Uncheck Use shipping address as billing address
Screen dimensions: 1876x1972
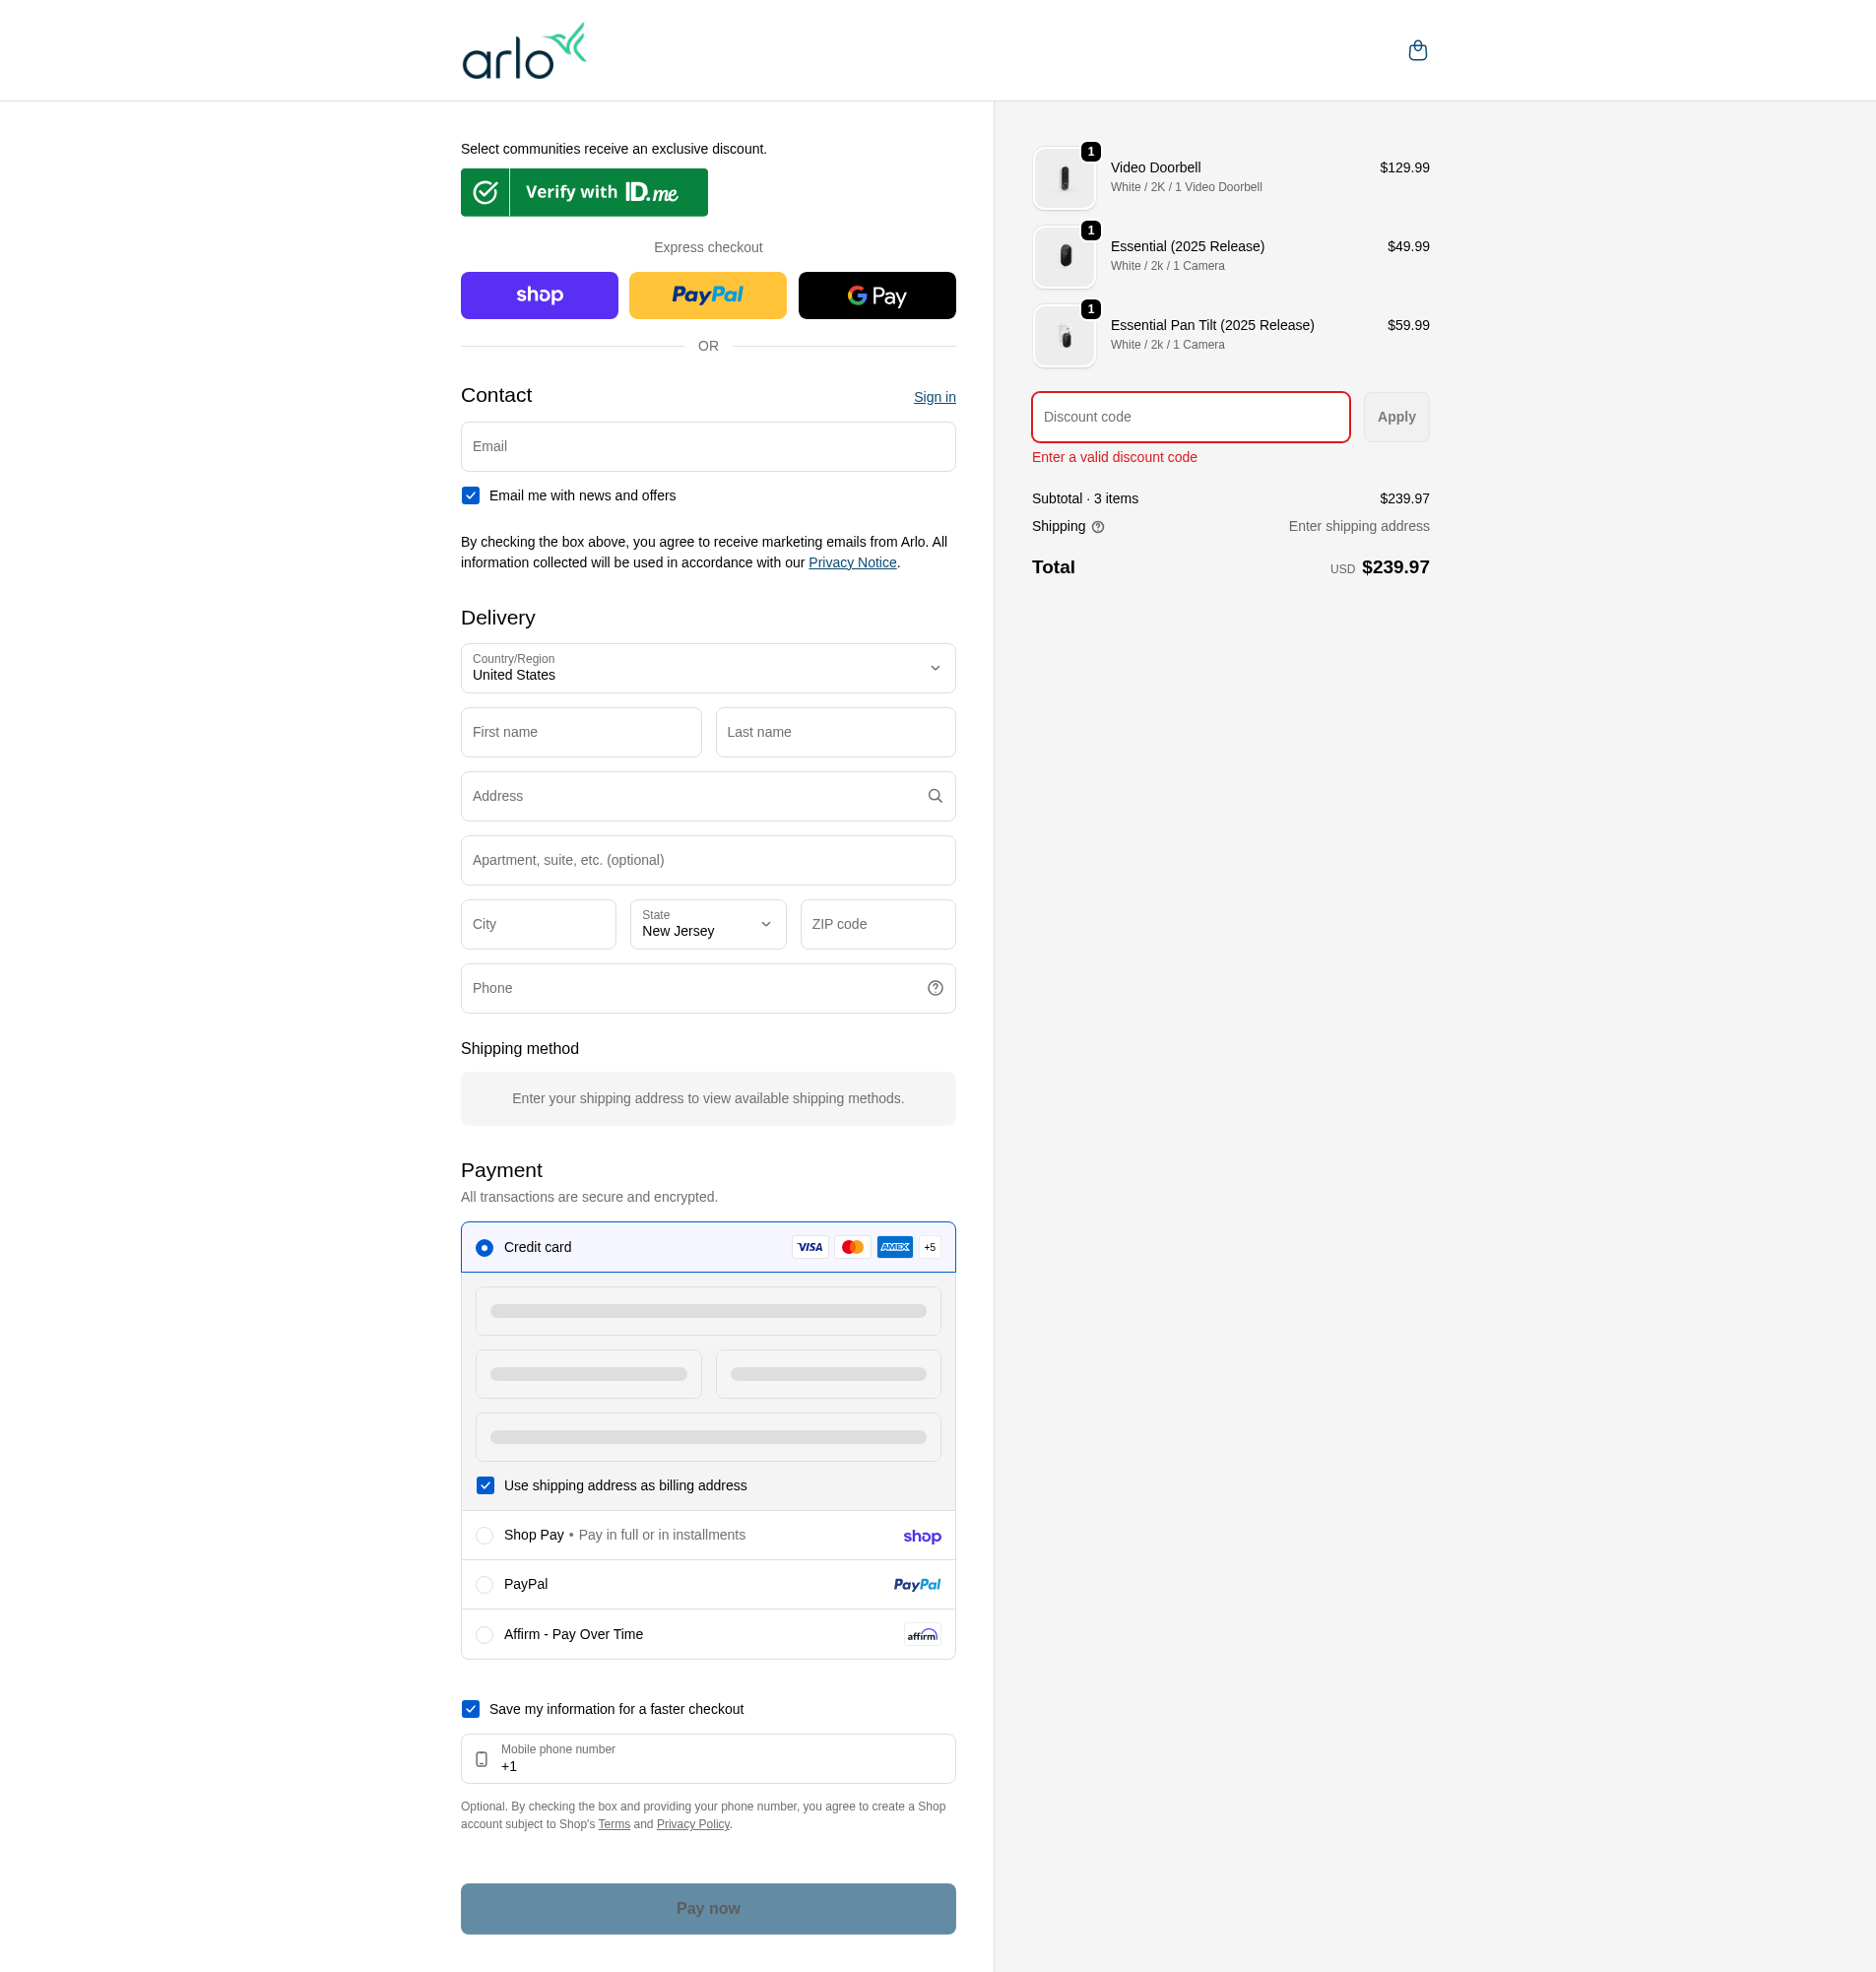point(485,1486)
